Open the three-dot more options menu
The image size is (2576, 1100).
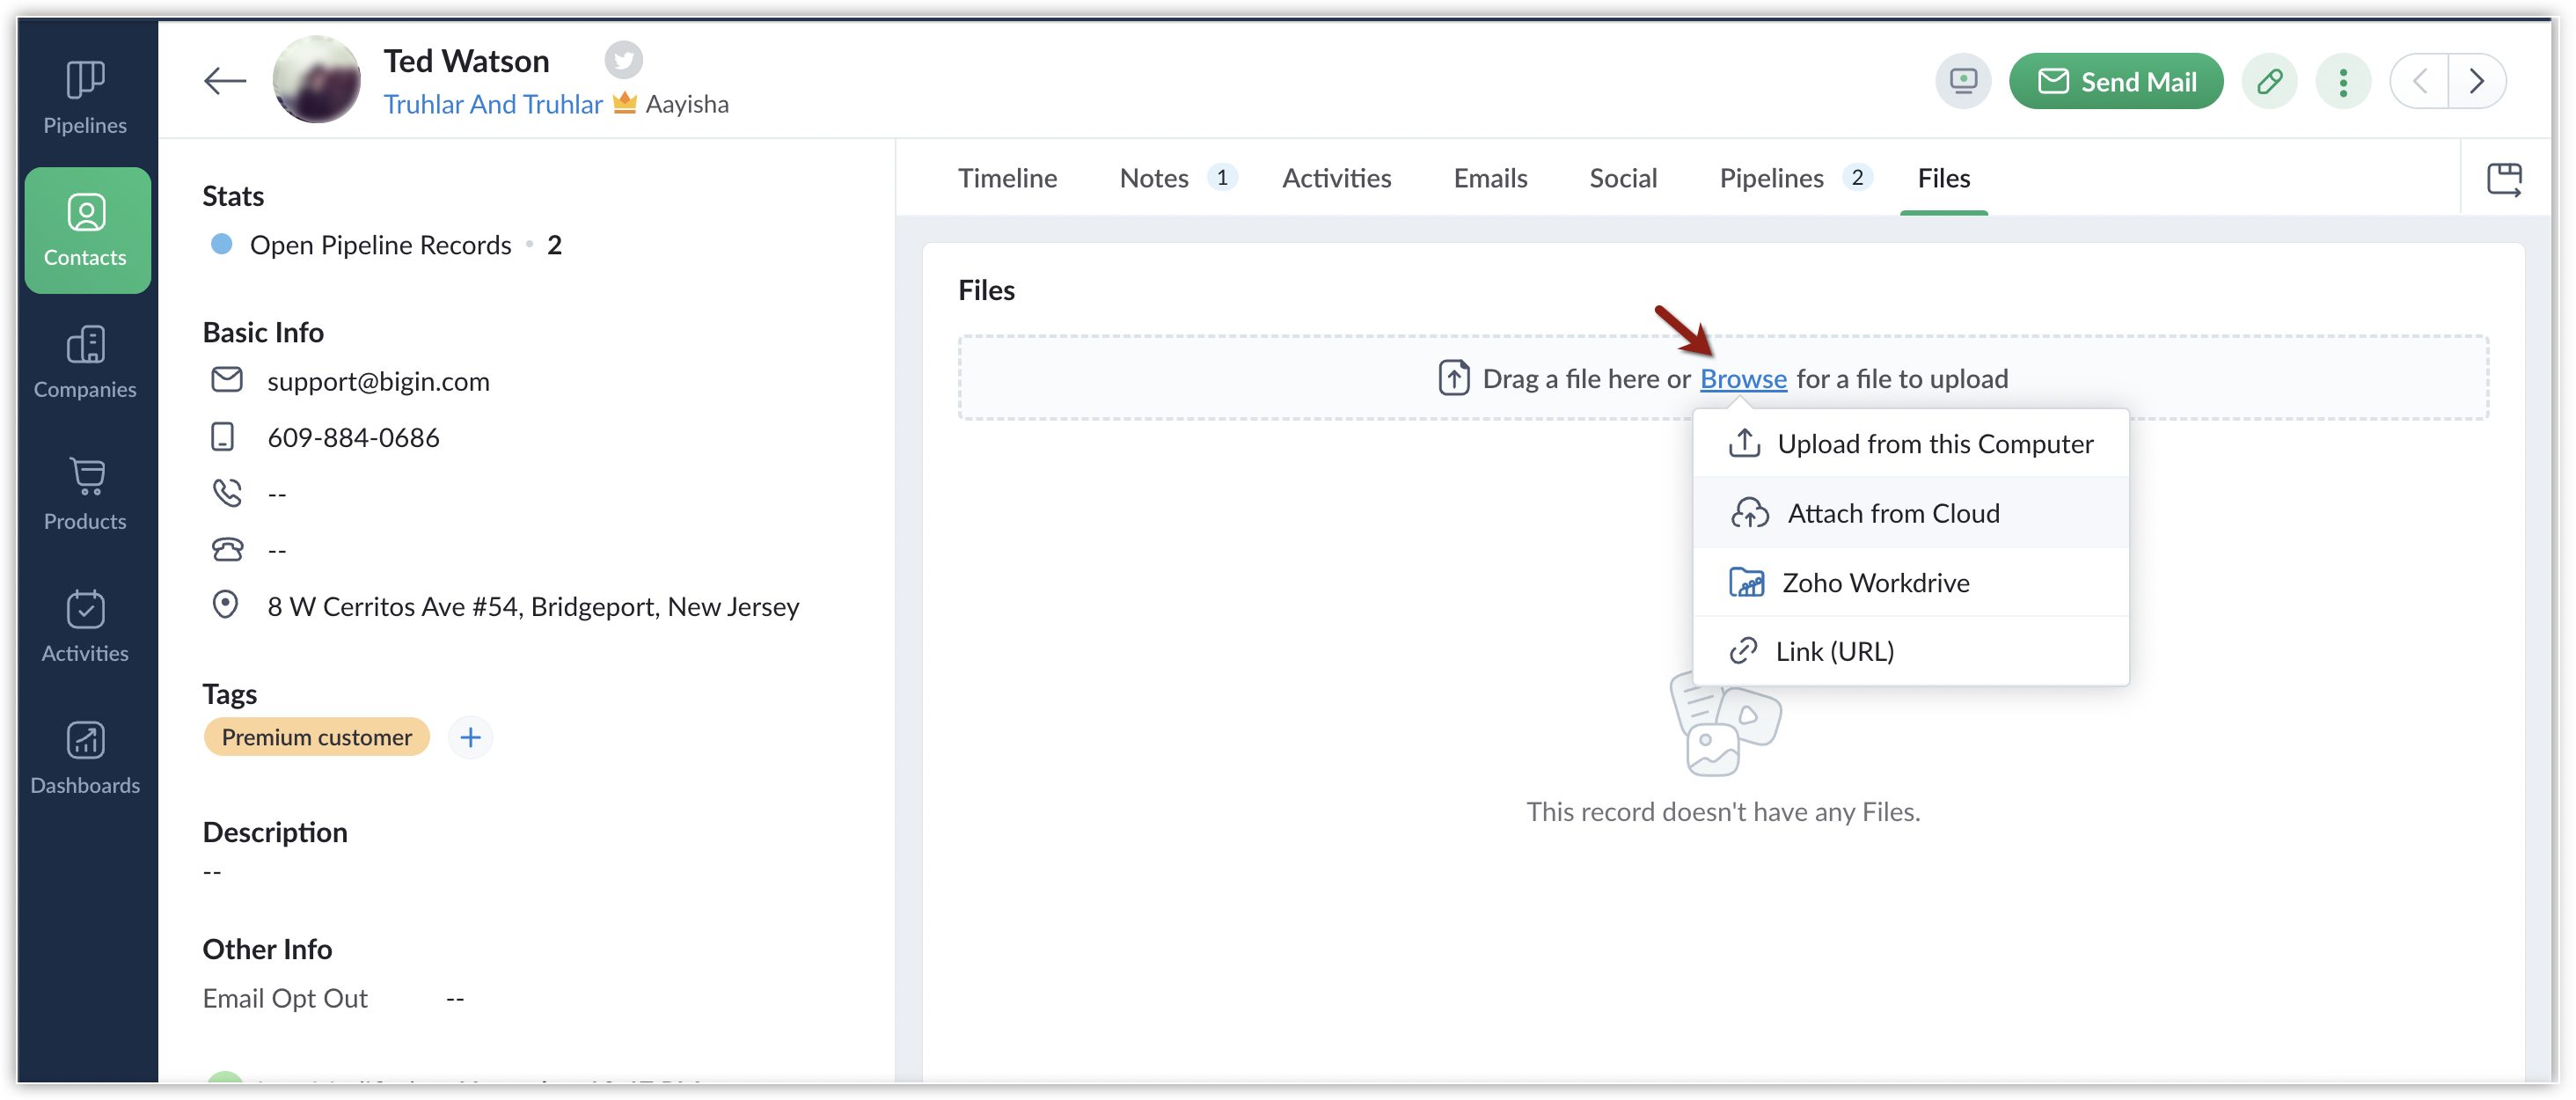tap(2342, 81)
